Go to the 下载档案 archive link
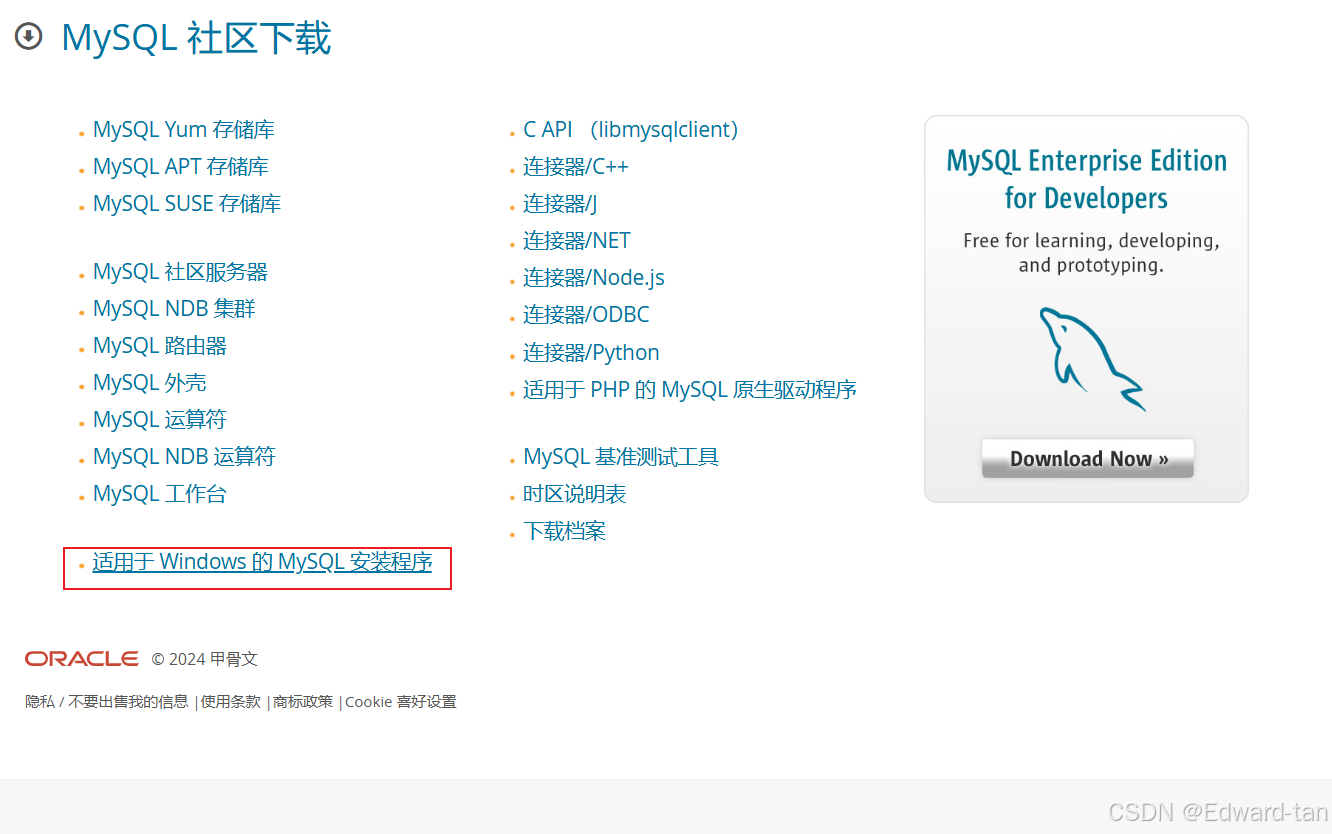1332x834 pixels. (x=564, y=531)
